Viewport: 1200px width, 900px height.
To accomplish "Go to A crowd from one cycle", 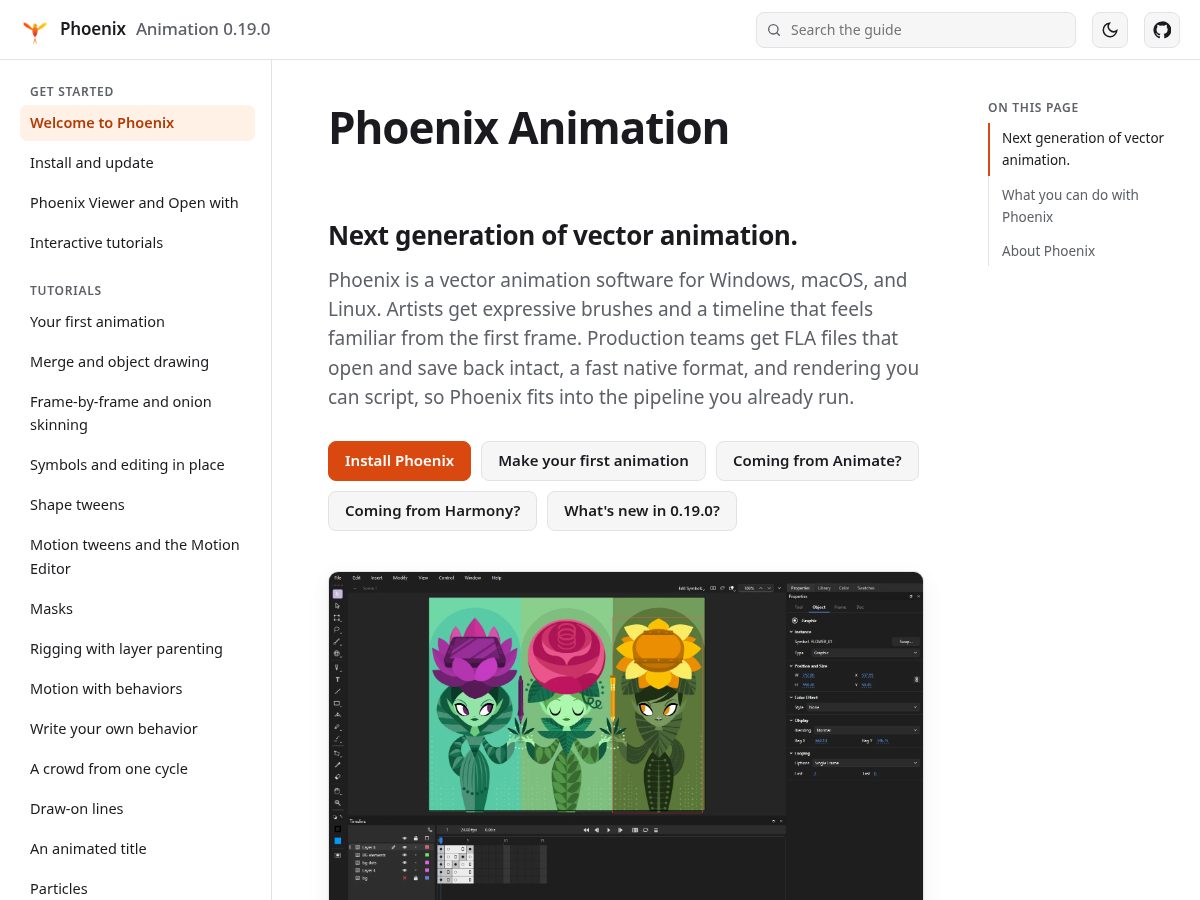I will (x=137, y=769).
